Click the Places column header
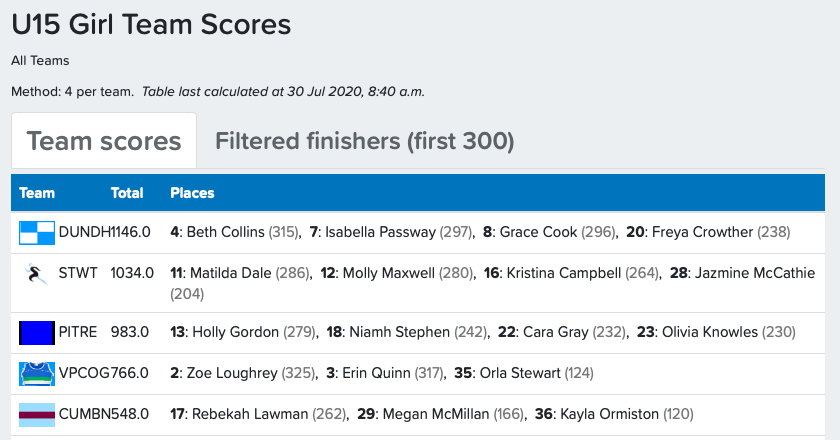 click(193, 193)
